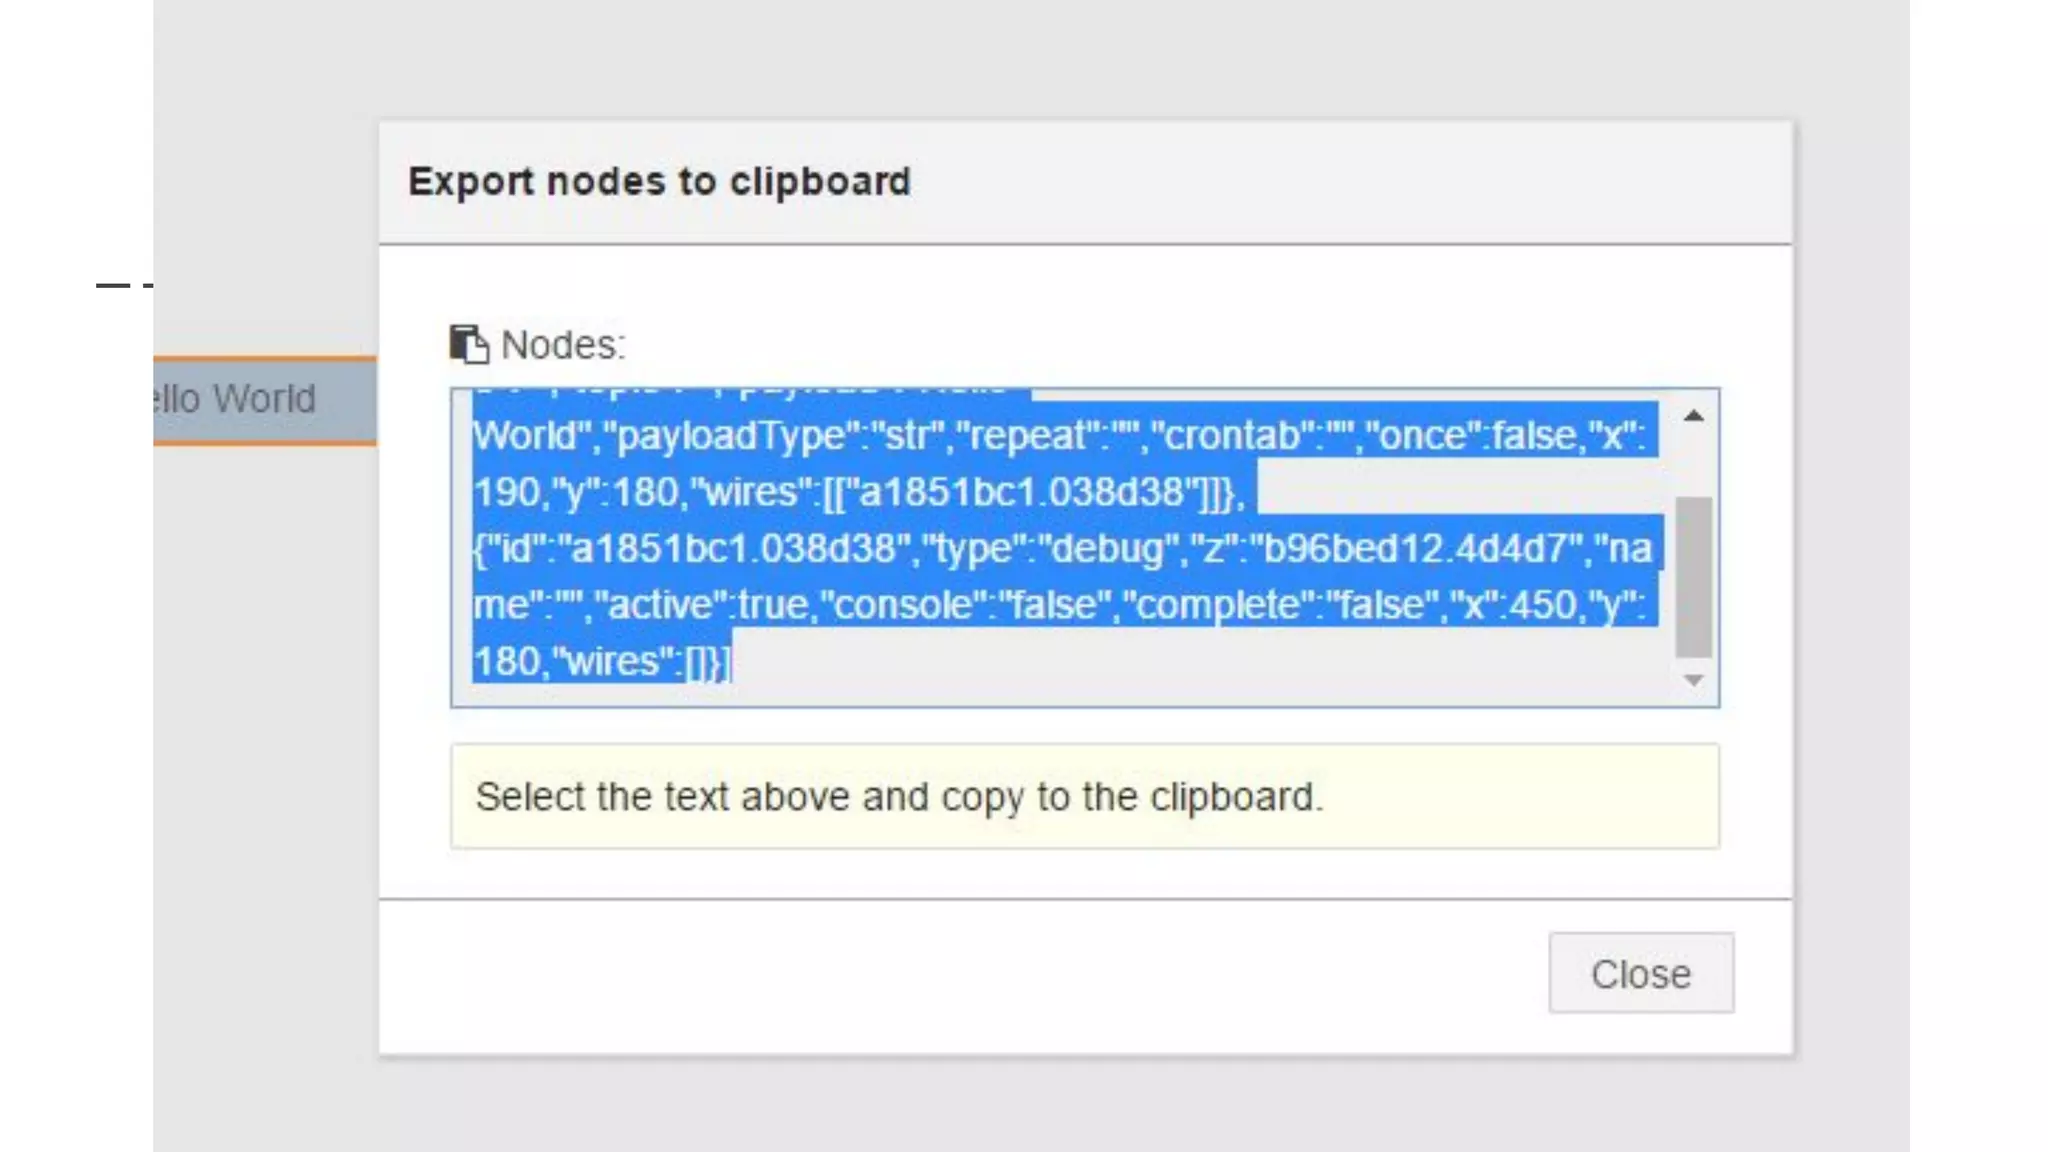The width and height of the screenshot is (2048, 1152).
Task: Click the 'Select the text above' hint box
Action: coord(1084,797)
